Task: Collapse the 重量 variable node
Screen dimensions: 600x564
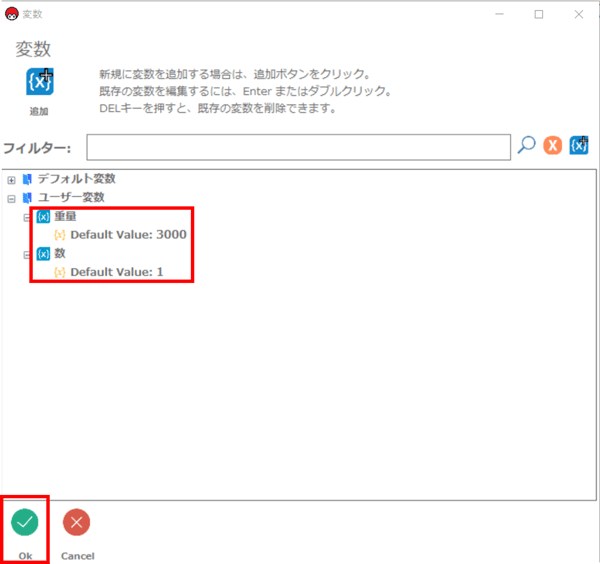Action: 26,217
